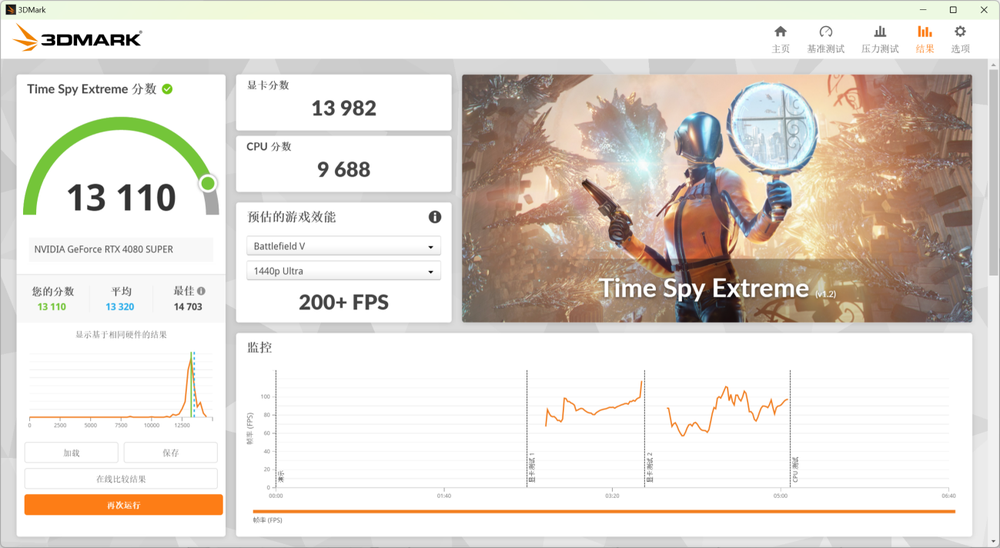
Task: Click the 3DMark title bar app icon
Action: [x=10, y=10]
